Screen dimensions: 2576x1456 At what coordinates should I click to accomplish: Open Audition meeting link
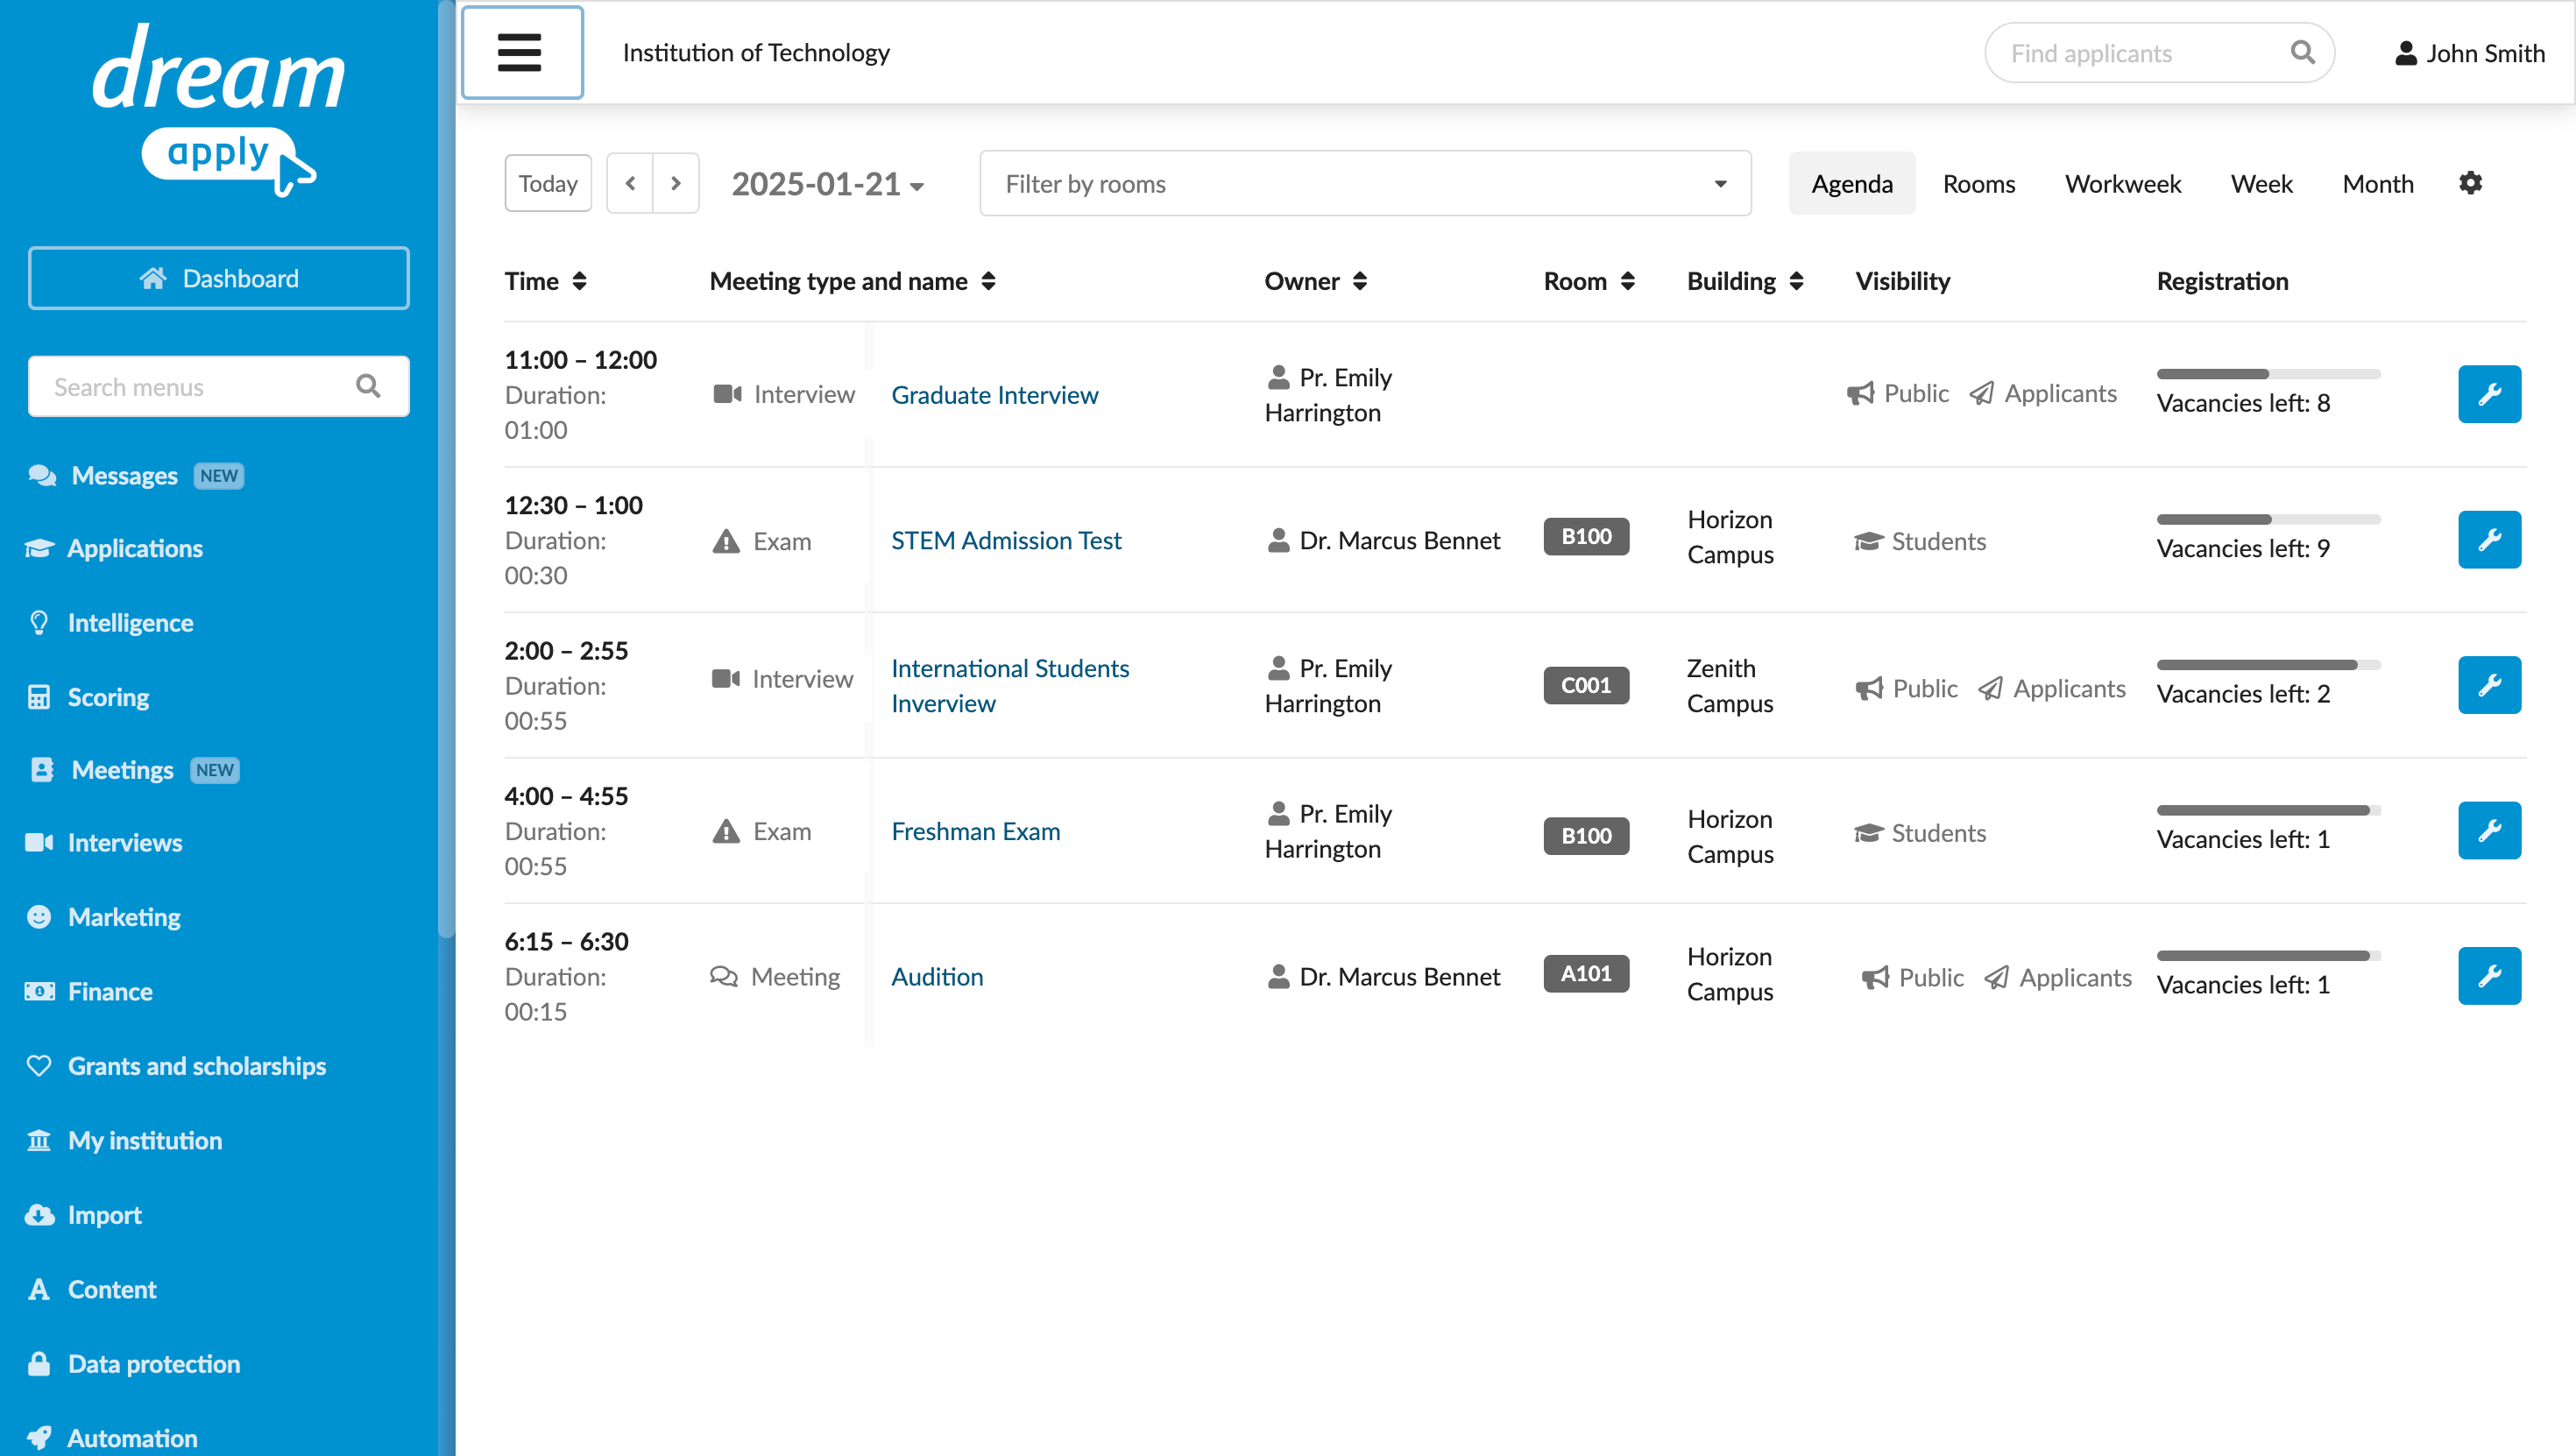(937, 976)
